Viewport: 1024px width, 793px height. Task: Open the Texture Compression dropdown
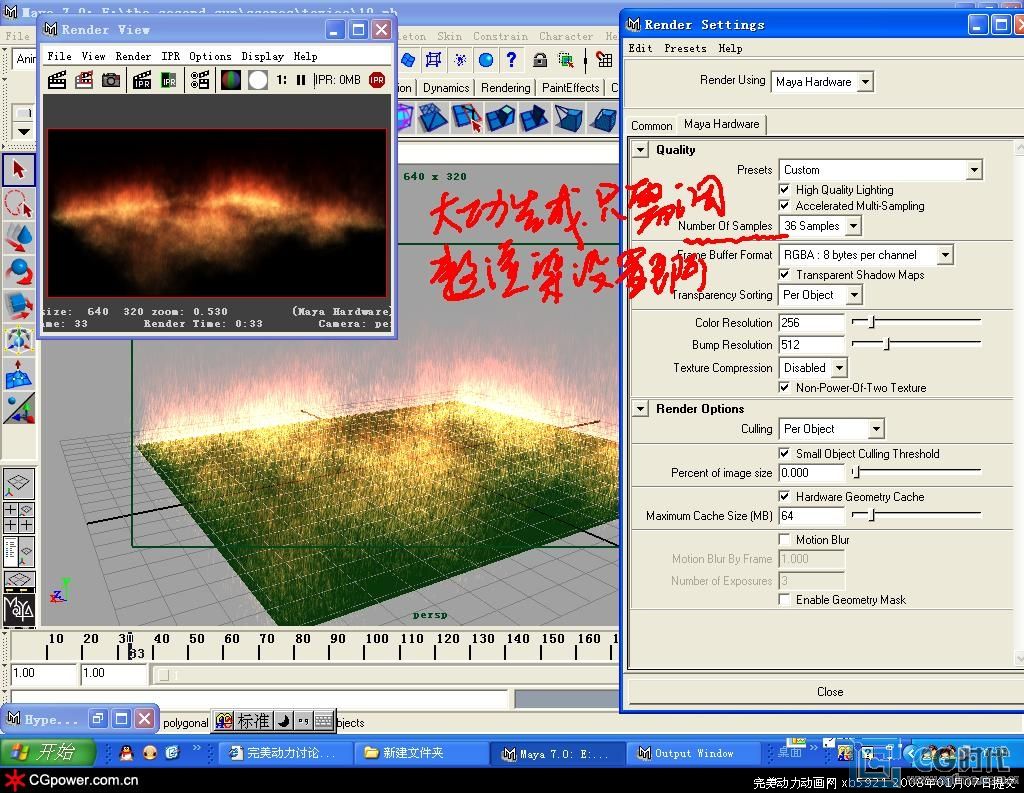click(813, 368)
